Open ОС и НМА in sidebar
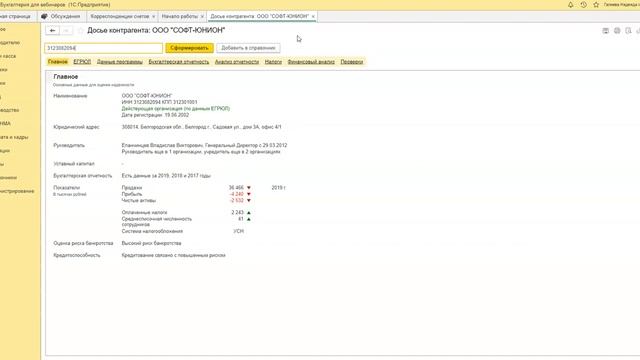Screen dimensions: 640x360 (5, 123)
